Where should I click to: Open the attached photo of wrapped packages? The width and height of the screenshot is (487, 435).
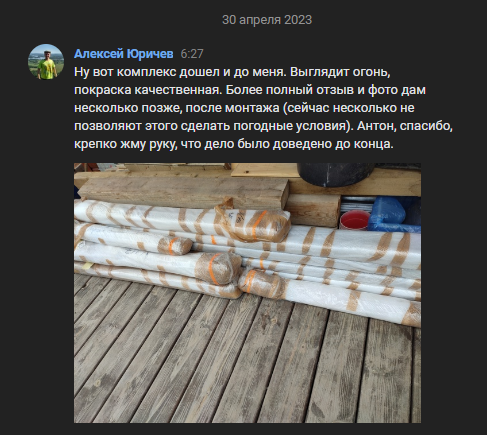247,293
